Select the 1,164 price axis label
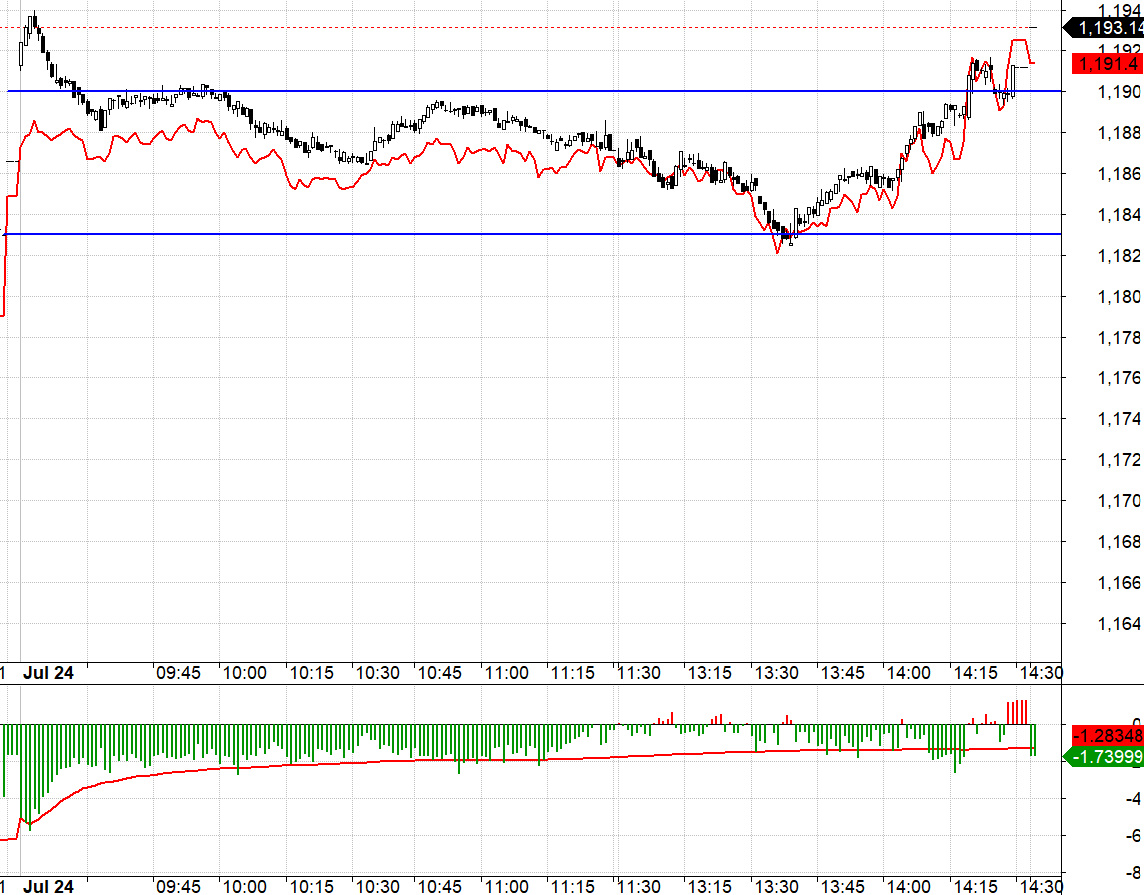This screenshot has height=895, width=1144. point(1119,624)
